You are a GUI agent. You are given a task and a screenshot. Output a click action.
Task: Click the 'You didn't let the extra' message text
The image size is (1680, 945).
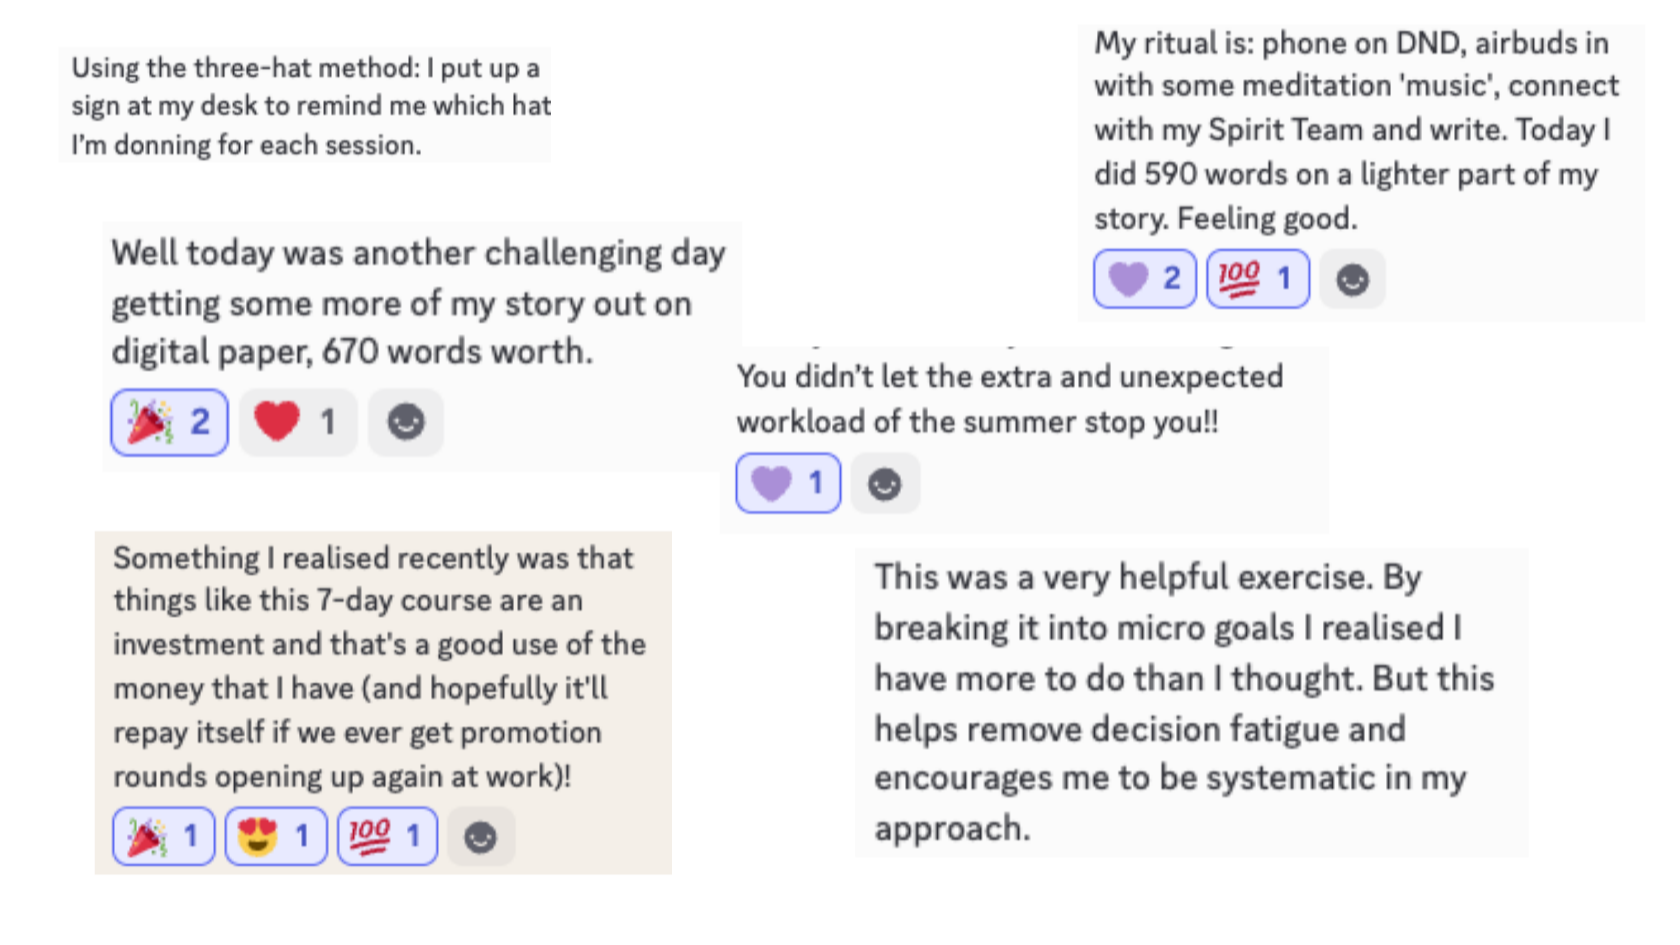(1009, 378)
